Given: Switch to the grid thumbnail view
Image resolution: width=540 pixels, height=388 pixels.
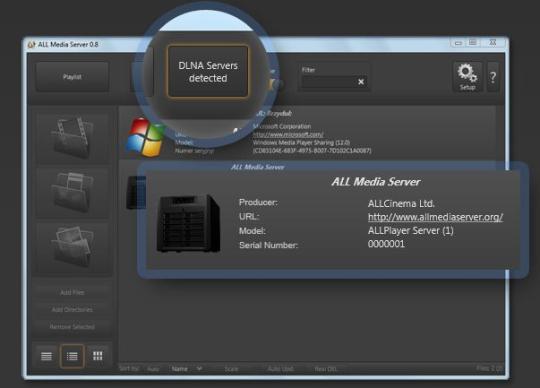Looking at the screenshot, I should click(98, 356).
